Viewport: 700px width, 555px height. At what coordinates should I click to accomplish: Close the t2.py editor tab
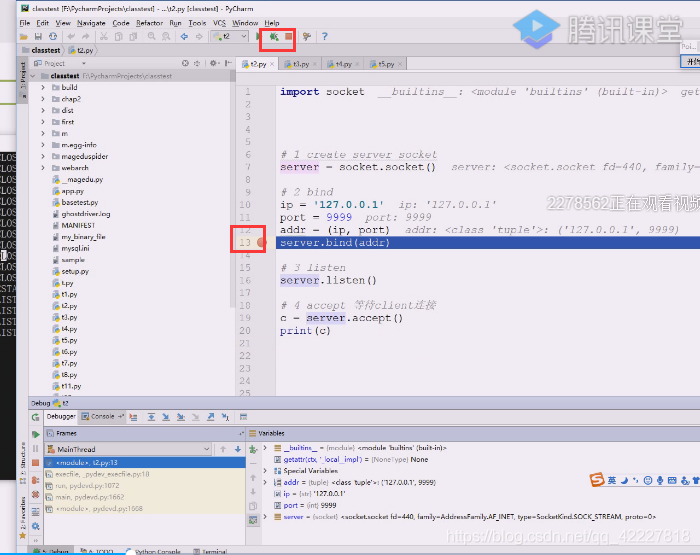click(272, 64)
